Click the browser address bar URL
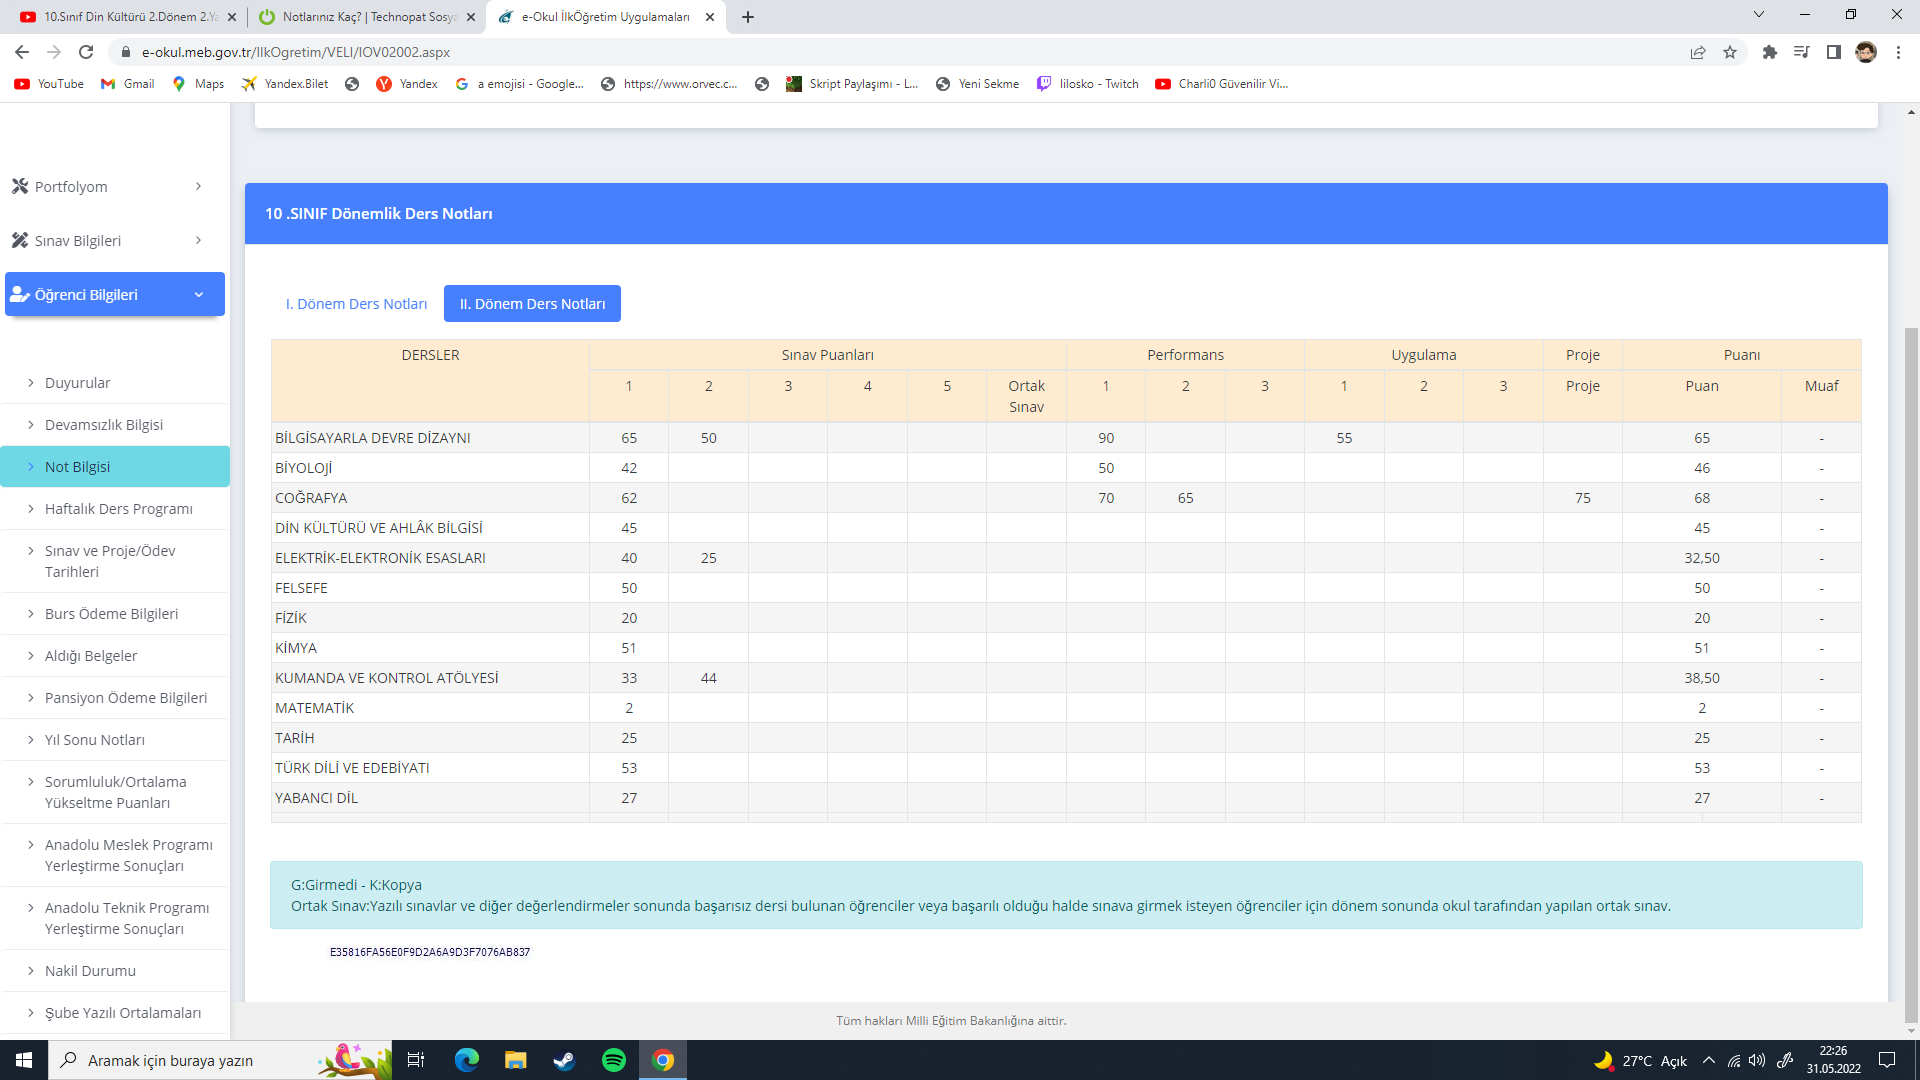The width and height of the screenshot is (1920, 1080). [296, 52]
